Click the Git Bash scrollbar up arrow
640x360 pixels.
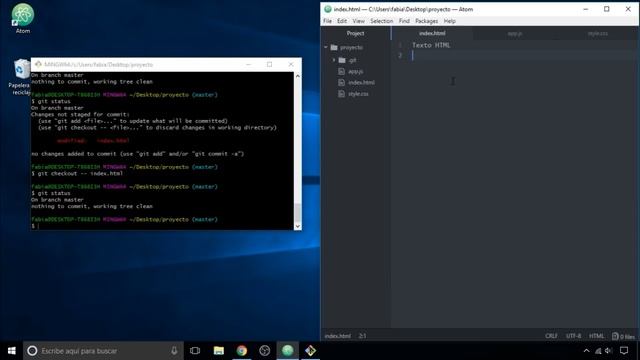[x=298, y=76]
